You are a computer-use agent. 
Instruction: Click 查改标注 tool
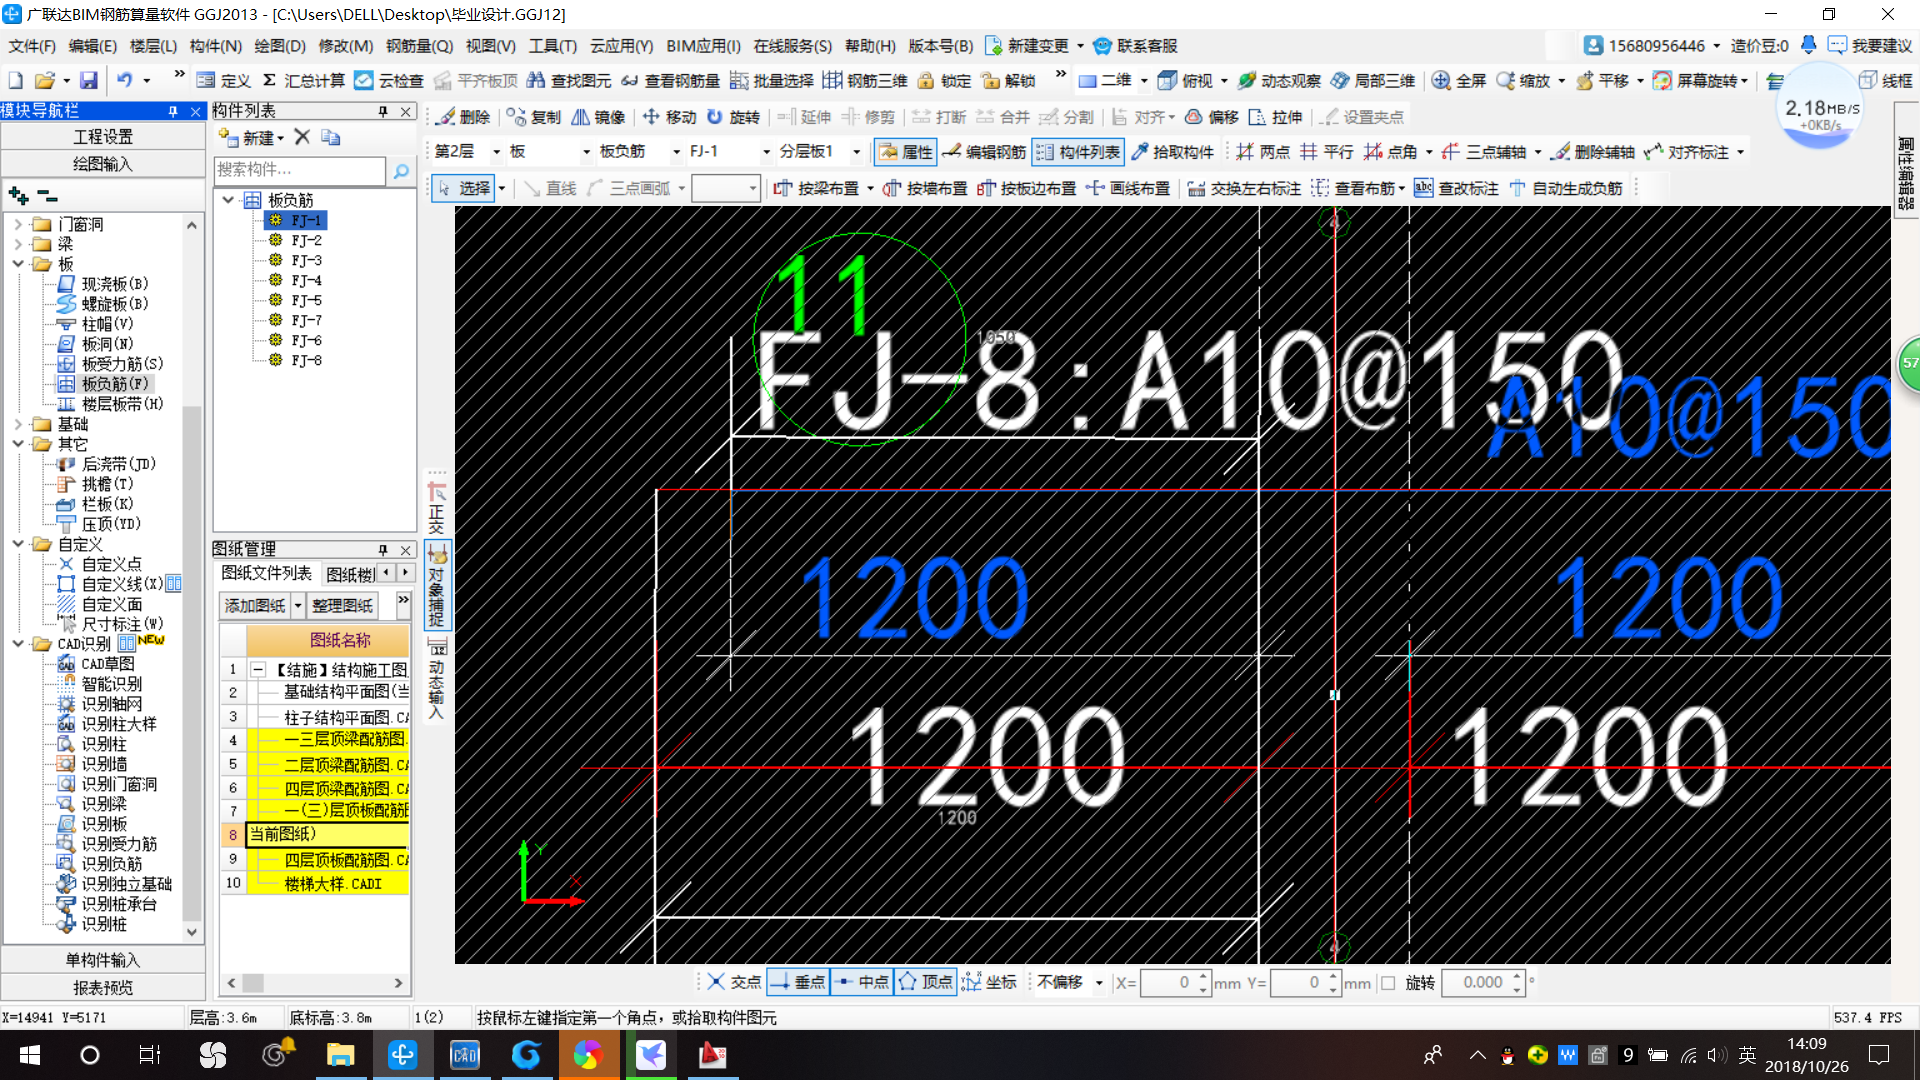point(1456,188)
